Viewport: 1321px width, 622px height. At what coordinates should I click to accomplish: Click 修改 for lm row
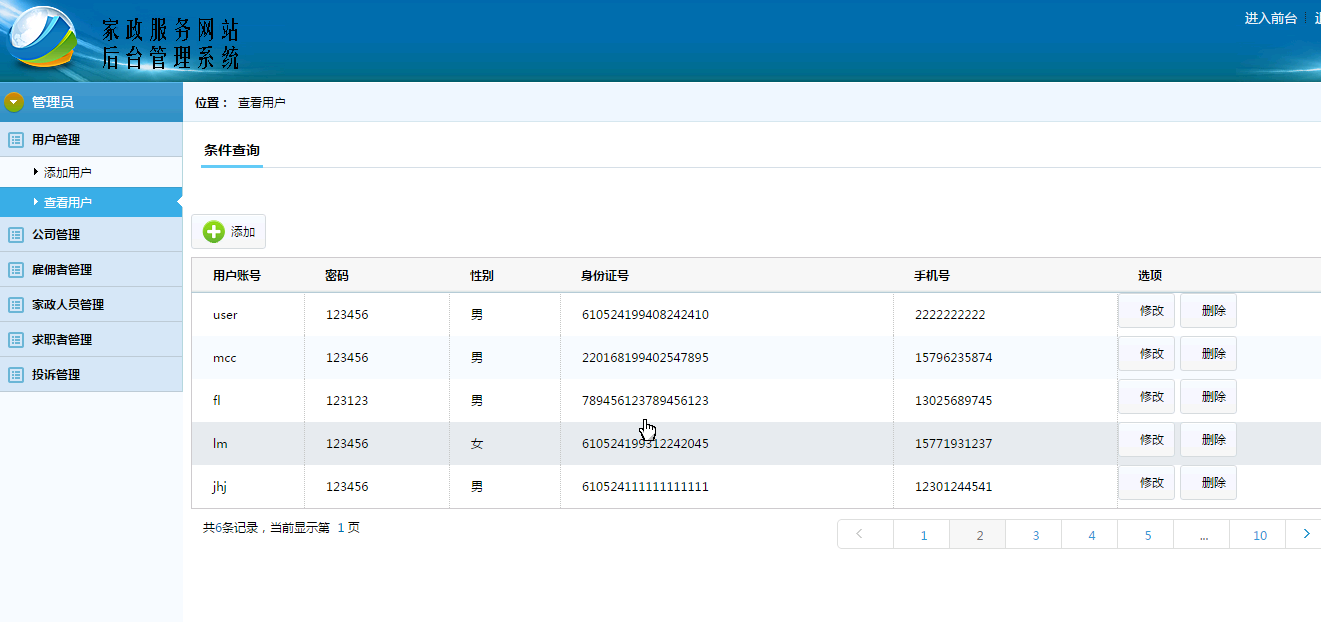click(x=1147, y=439)
